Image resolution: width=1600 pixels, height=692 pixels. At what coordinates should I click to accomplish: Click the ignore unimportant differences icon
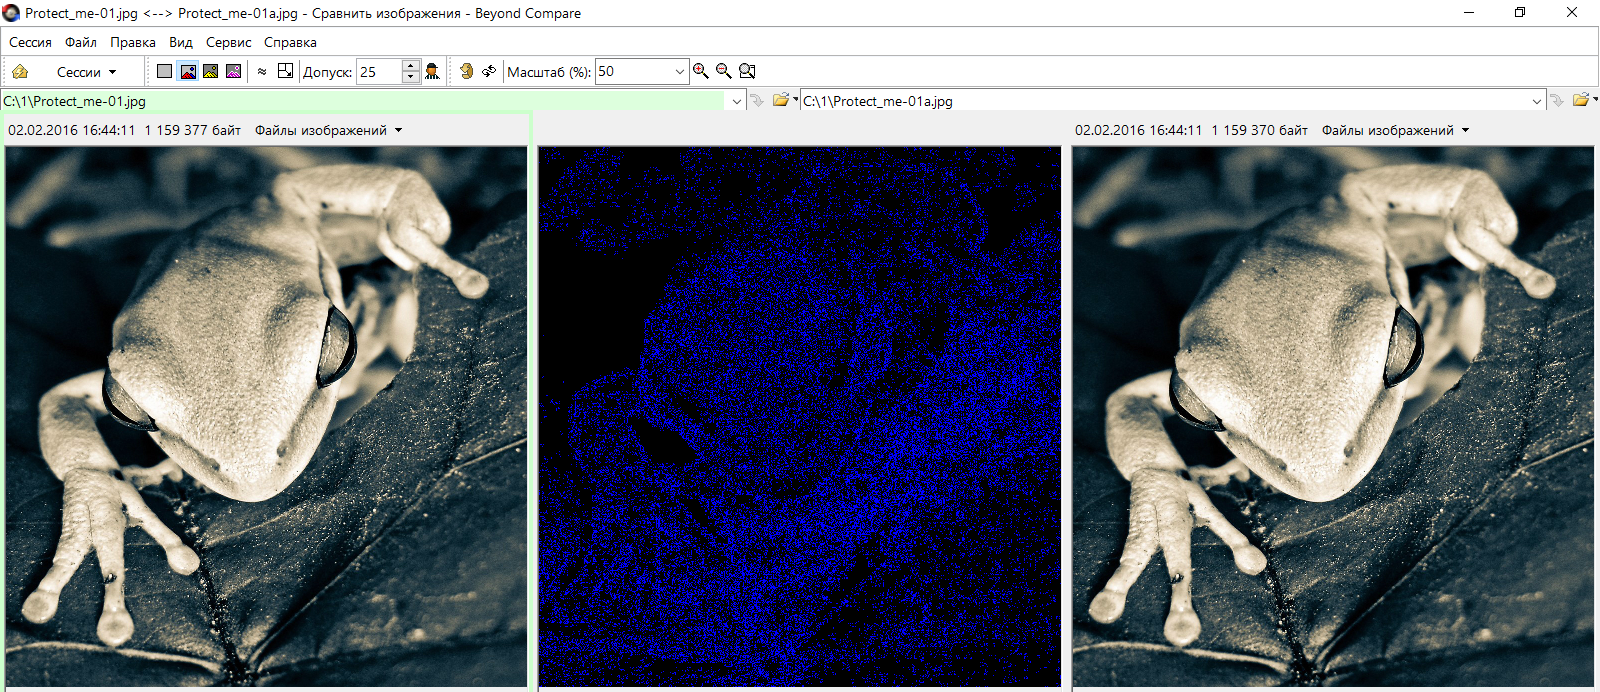pyautogui.click(x=262, y=71)
